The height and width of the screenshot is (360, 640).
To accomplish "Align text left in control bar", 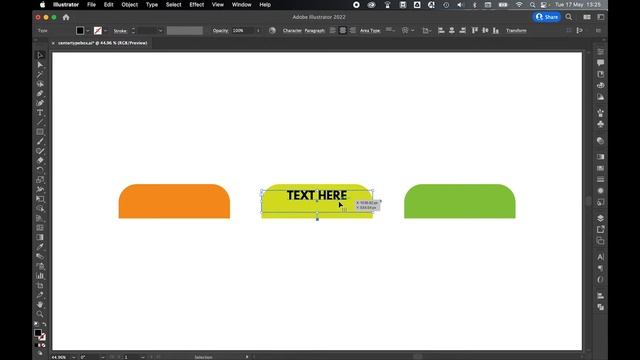I will [333, 31].
